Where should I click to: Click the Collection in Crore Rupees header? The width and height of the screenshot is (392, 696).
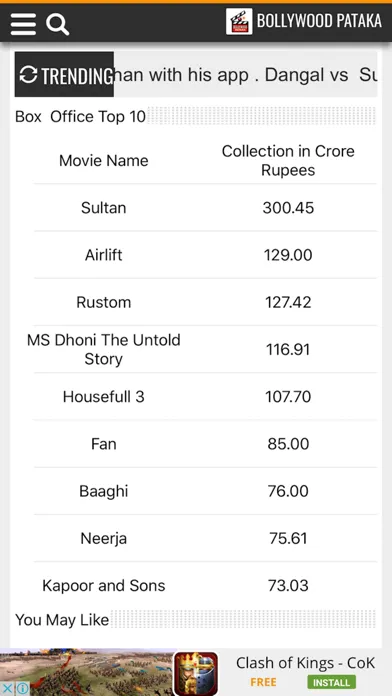288,160
